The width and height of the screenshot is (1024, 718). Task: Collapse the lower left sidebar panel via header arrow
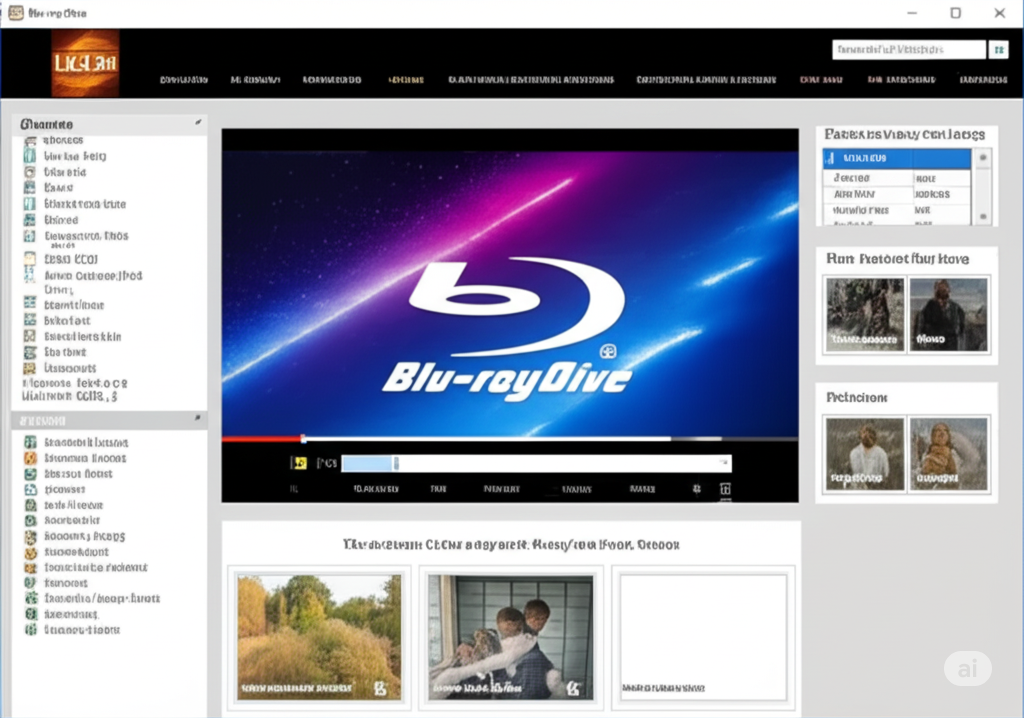(197, 418)
